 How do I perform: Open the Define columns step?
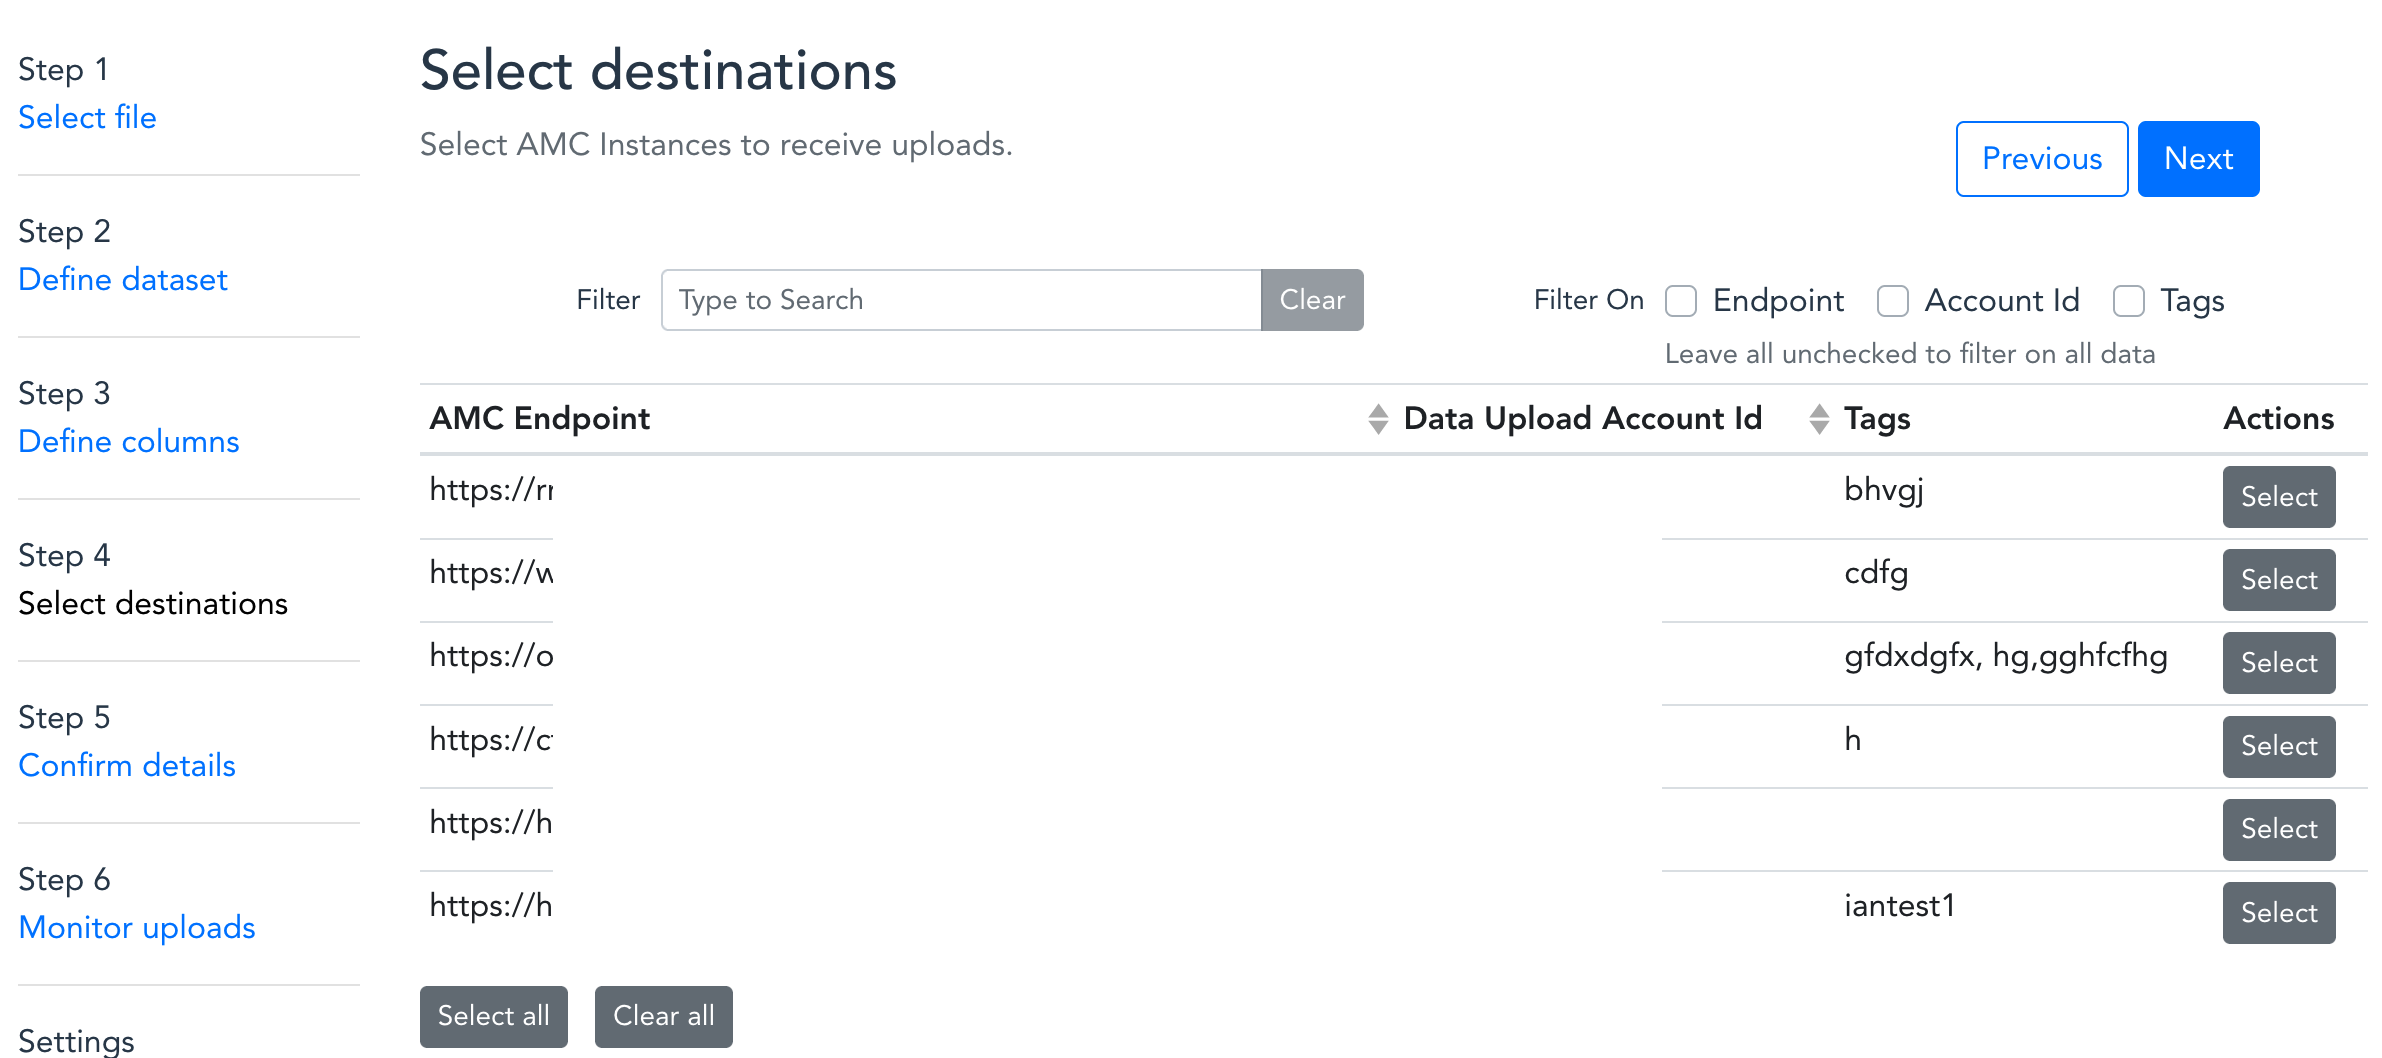point(128,441)
